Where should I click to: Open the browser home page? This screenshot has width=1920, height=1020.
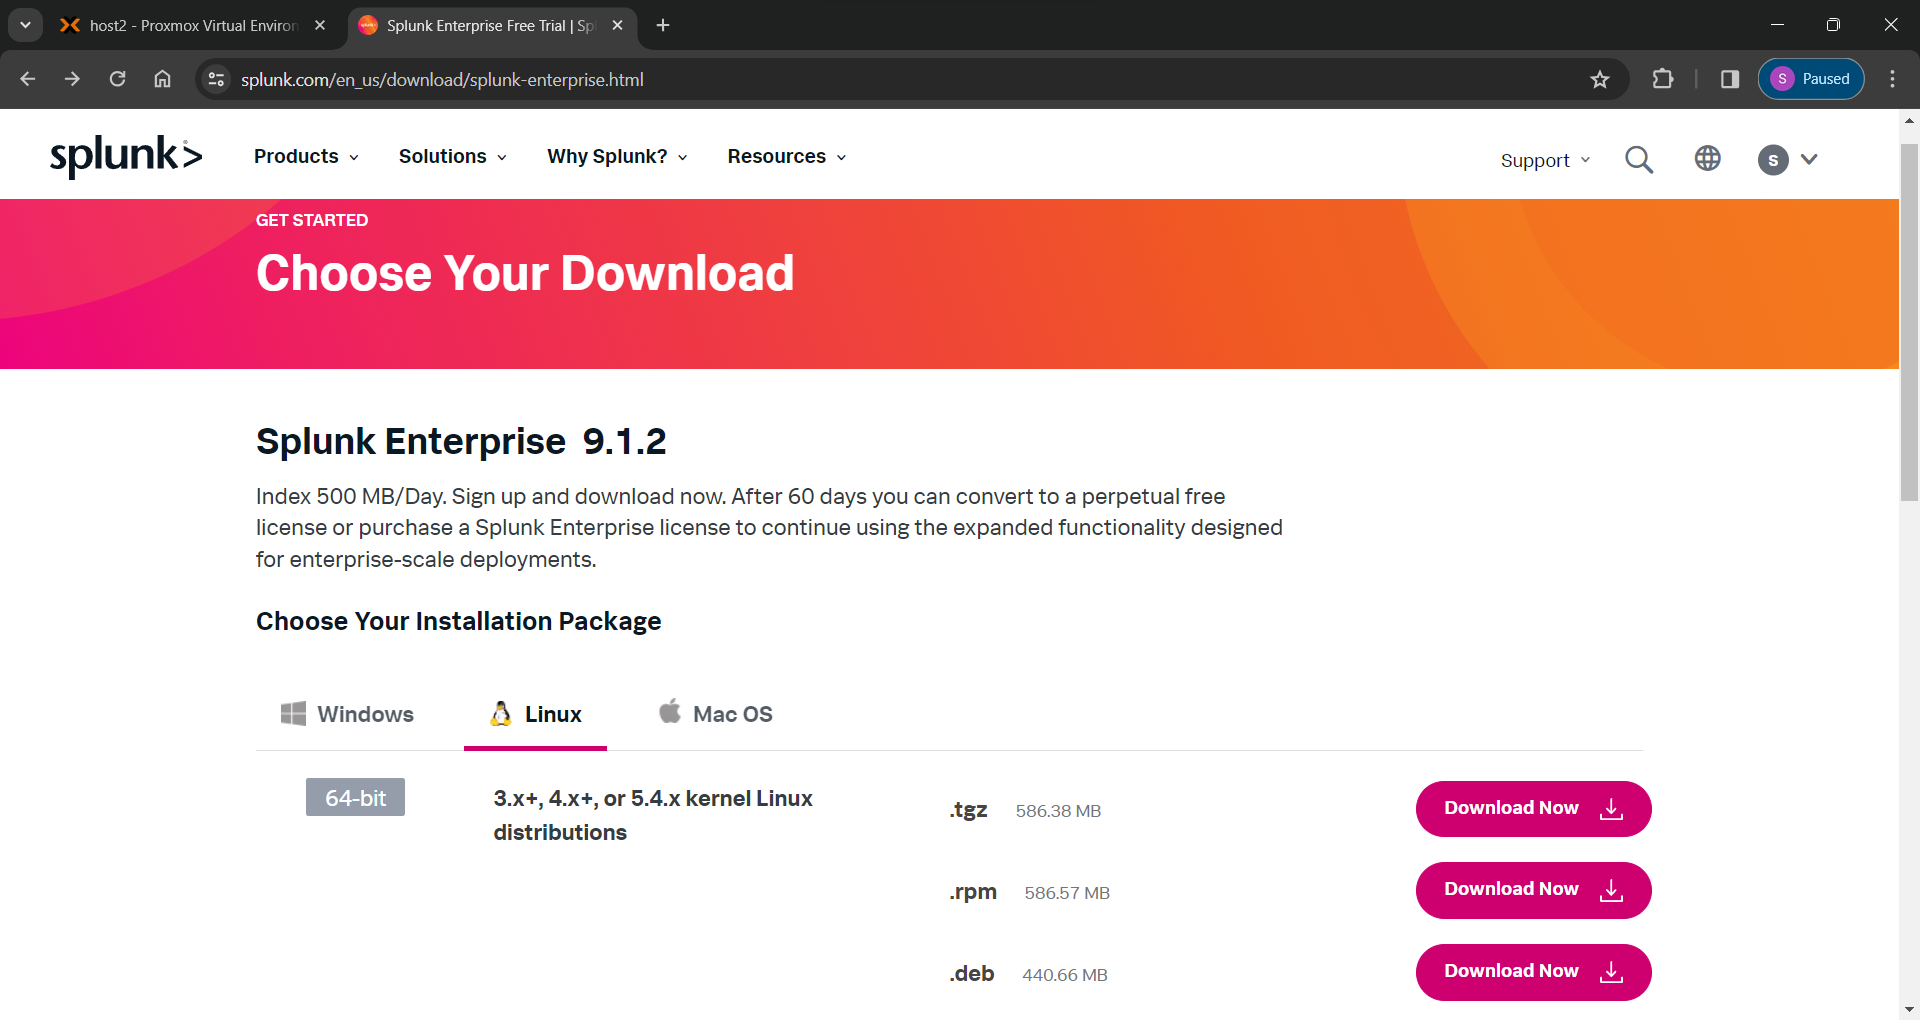click(x=162, y=79)
